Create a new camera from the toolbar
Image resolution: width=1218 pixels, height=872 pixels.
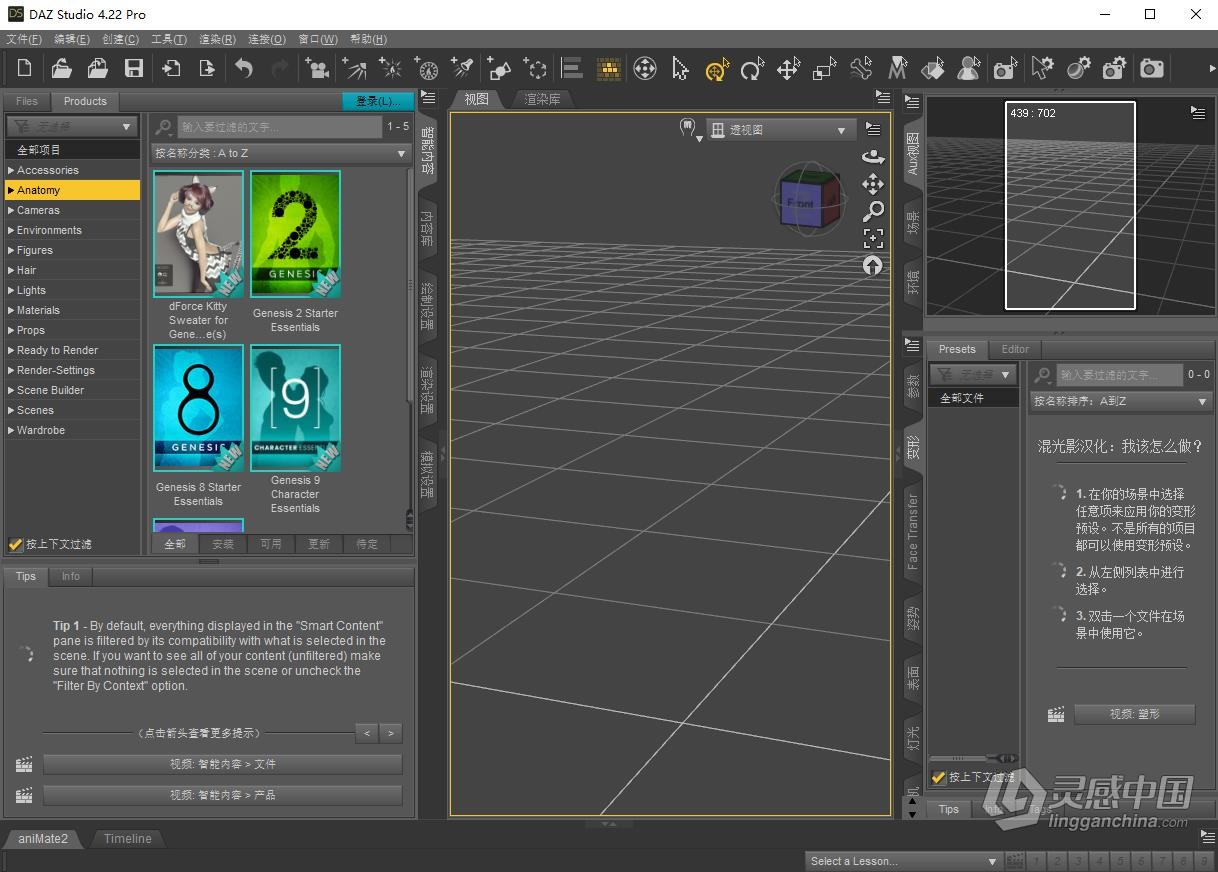click(320, 68)
